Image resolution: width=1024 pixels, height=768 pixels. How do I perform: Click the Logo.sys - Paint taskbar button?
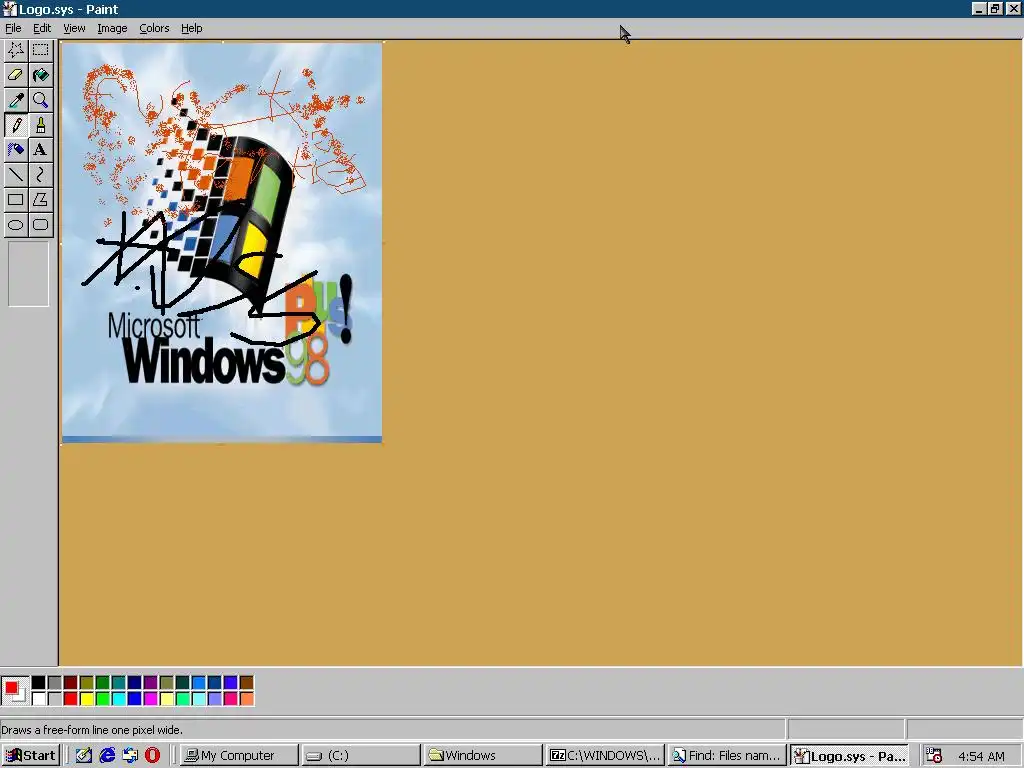tap(849, 756)
